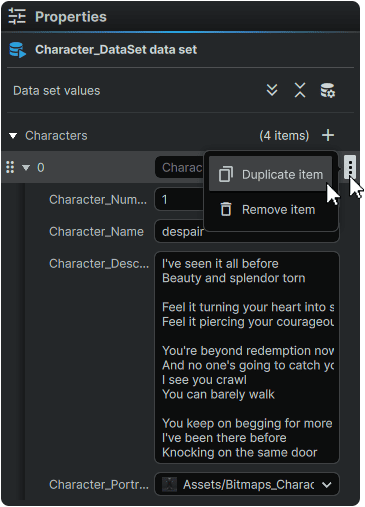This screenshot has height=507, width=365.
Task: Collapse the Characters list
Action: (13, 136)
